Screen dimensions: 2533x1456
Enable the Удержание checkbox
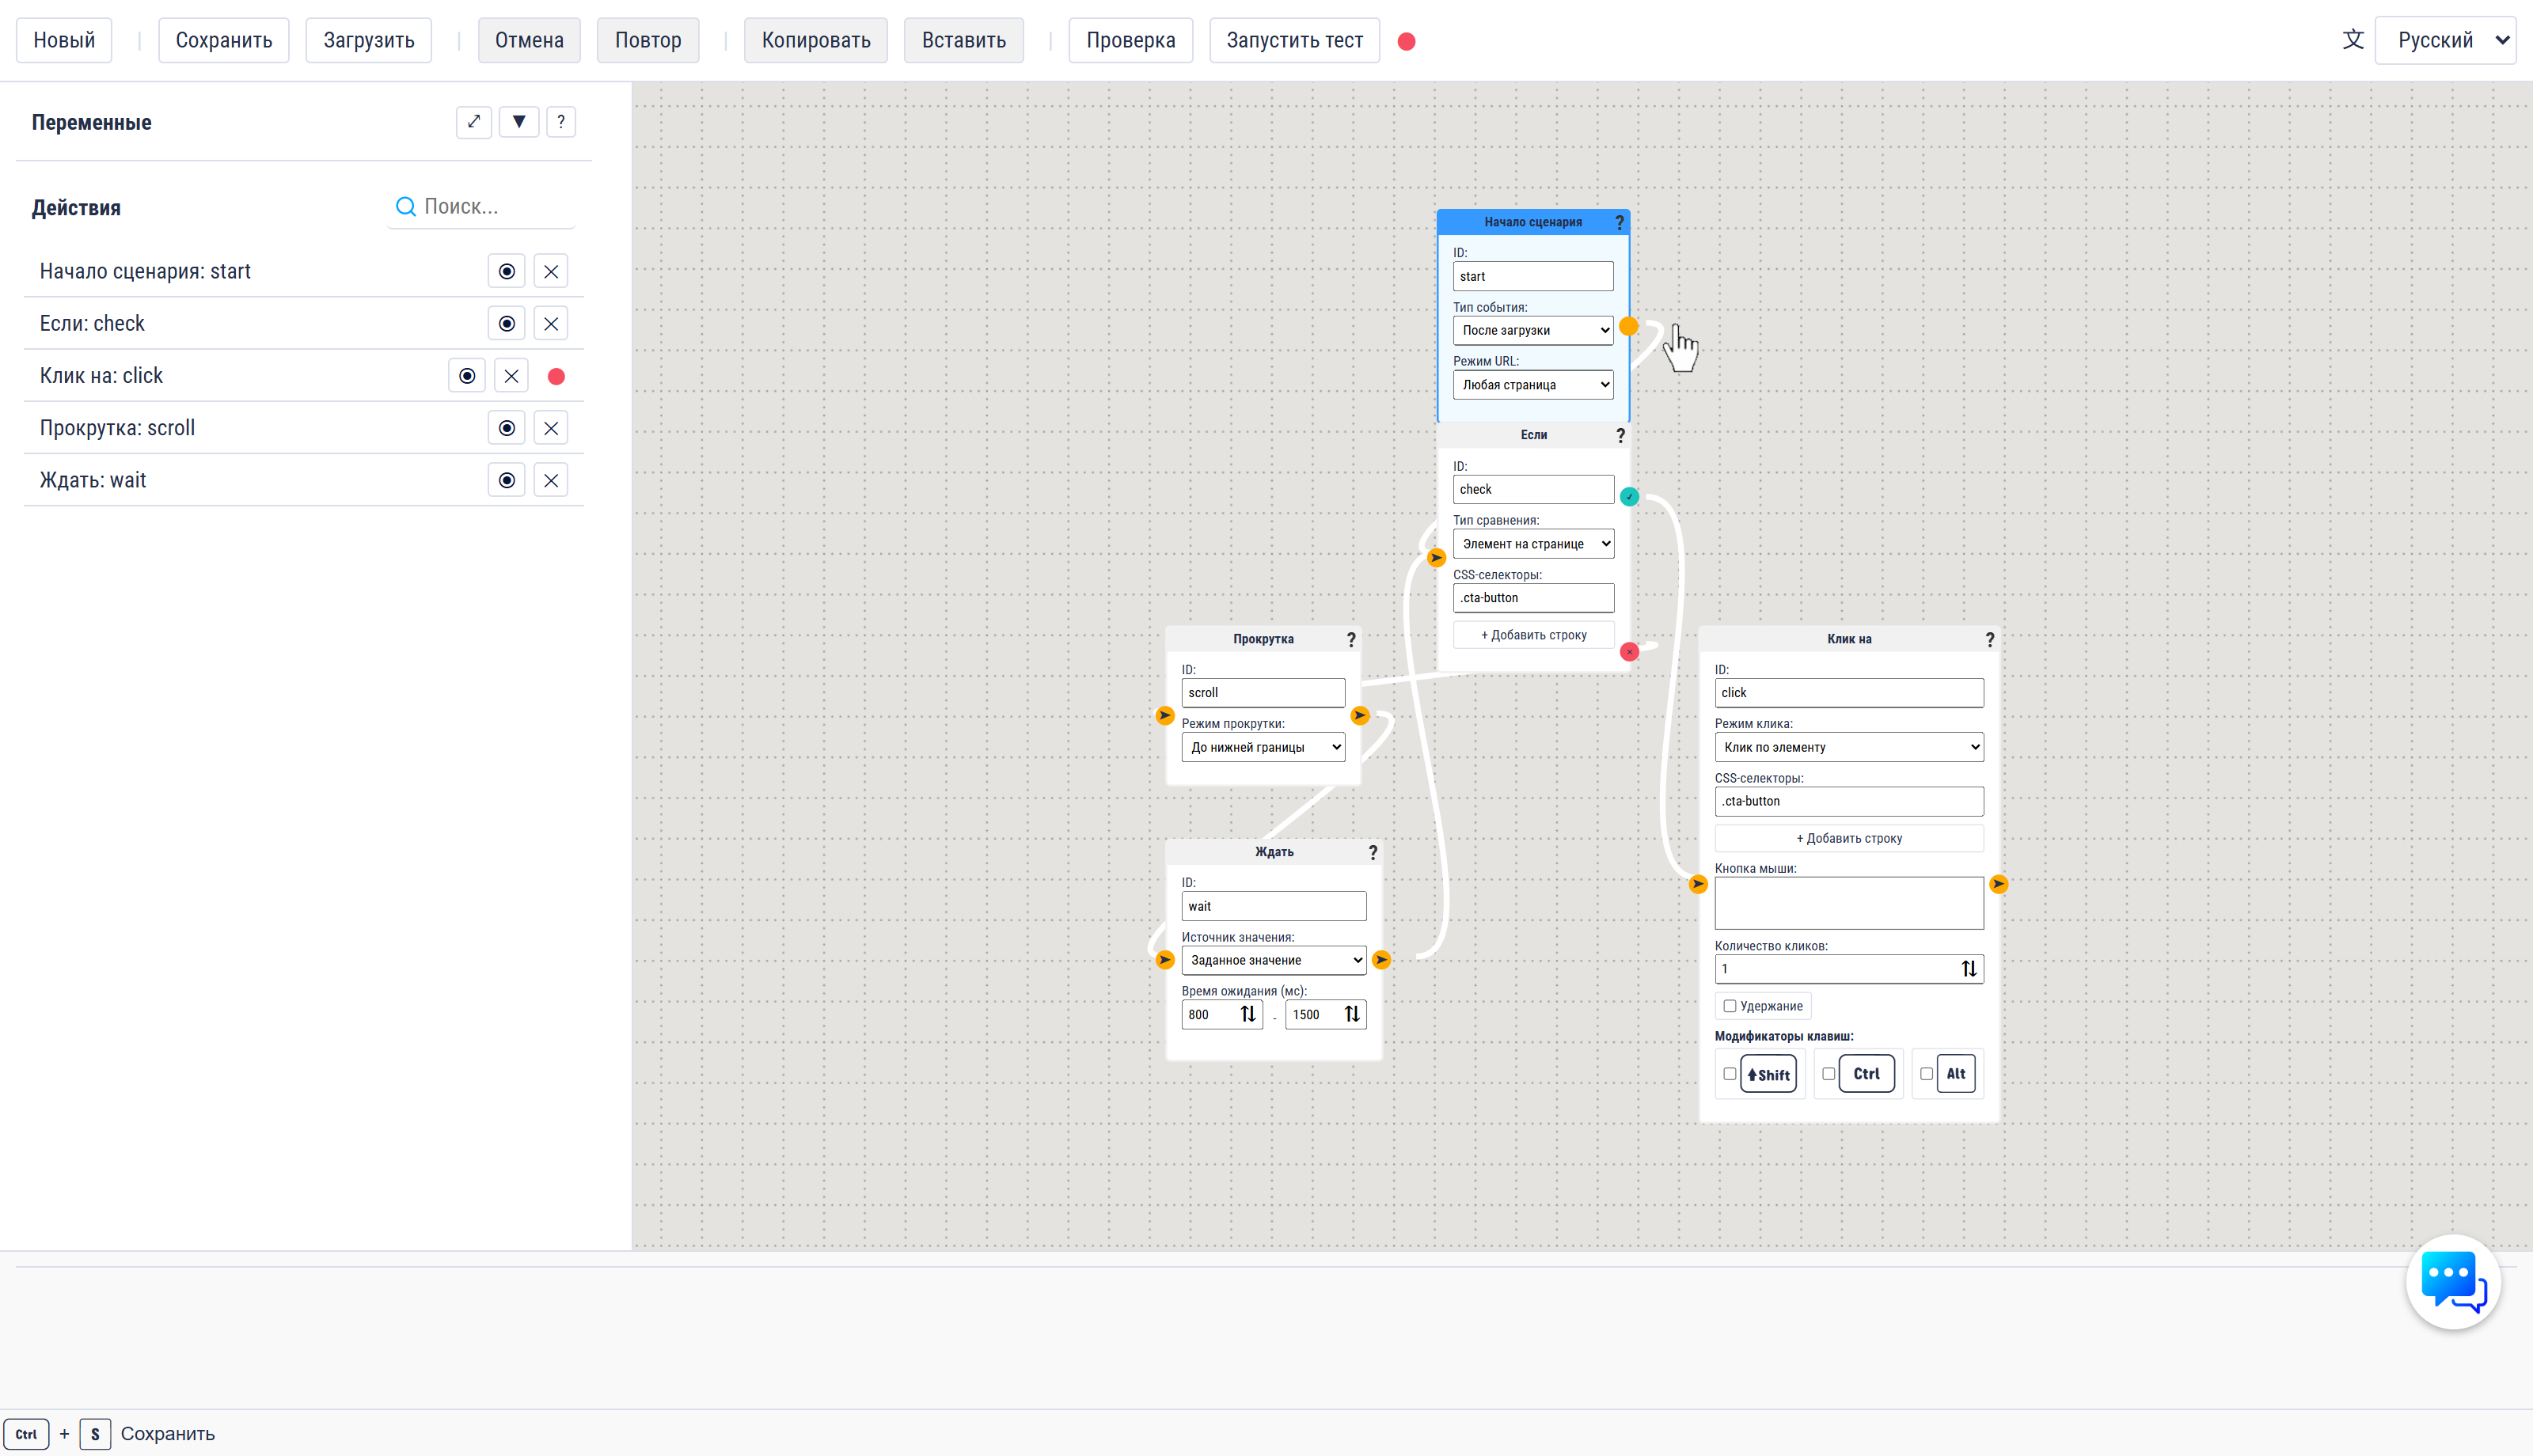(1729, 1006)
